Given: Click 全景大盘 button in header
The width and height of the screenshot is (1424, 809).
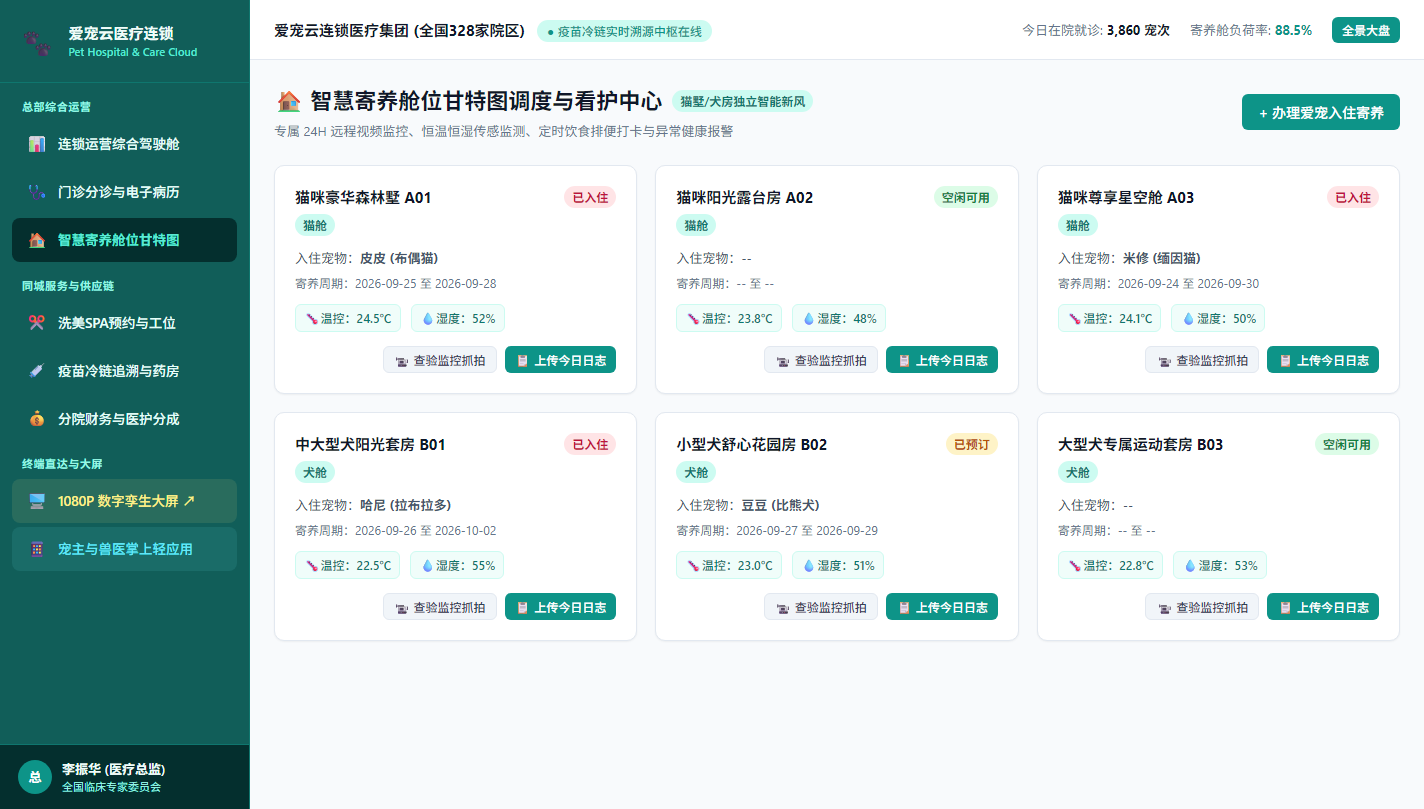Looking at the screenshot, I should click(x=1365, y=30).
